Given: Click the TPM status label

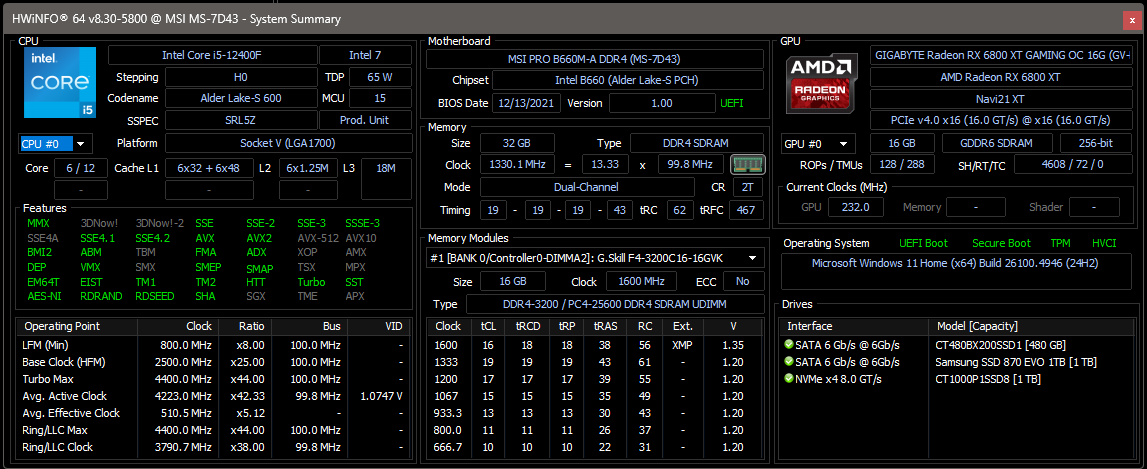Looking at the screenshot, I should click(x=1061, y=243).
